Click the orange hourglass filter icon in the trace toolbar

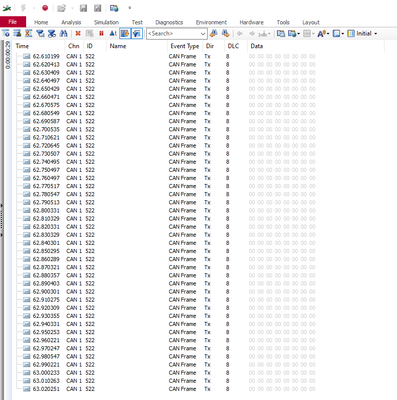[29, 33]
